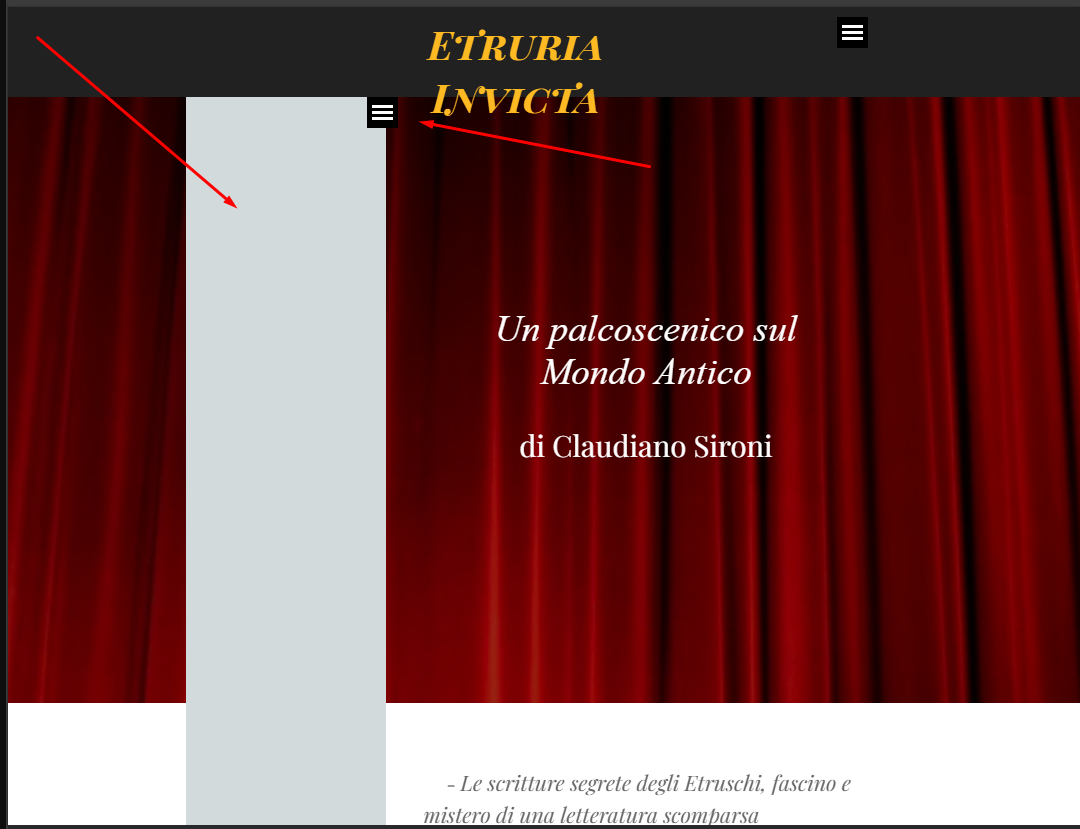Click the hamburger icon atop the gray sidebar panel

pyautogui.click(x=382, y=112)
